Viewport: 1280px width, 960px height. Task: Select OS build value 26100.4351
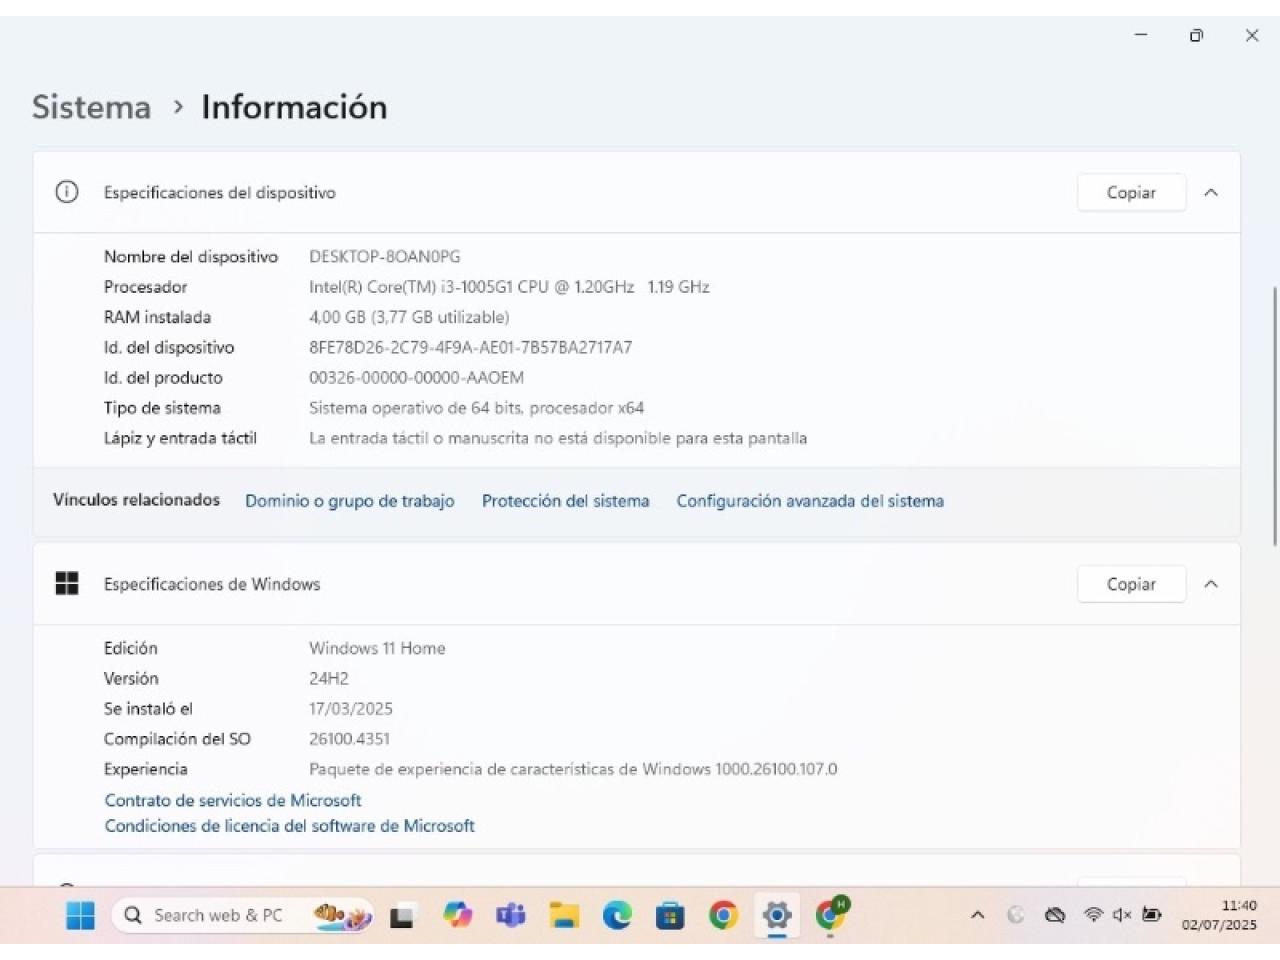pyautogui.click(x=349, y=739)
